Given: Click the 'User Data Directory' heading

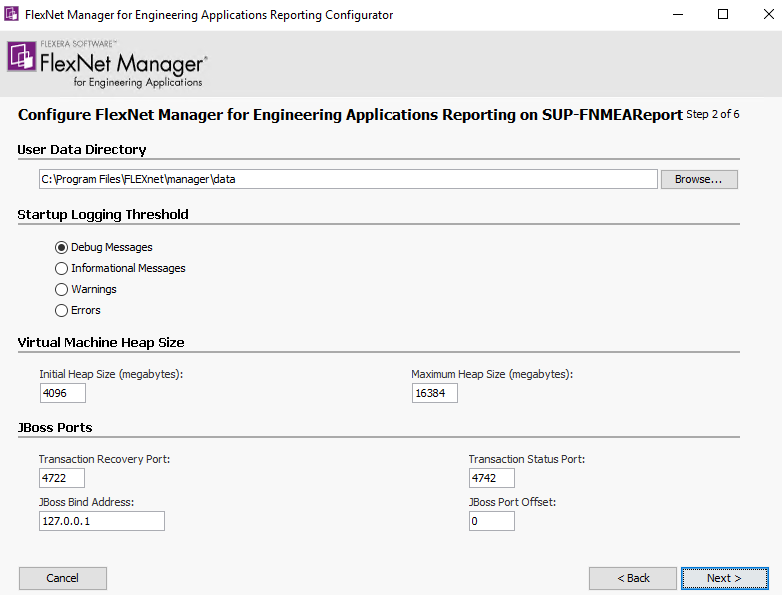Looking at the screenshot, I should 82,150.
